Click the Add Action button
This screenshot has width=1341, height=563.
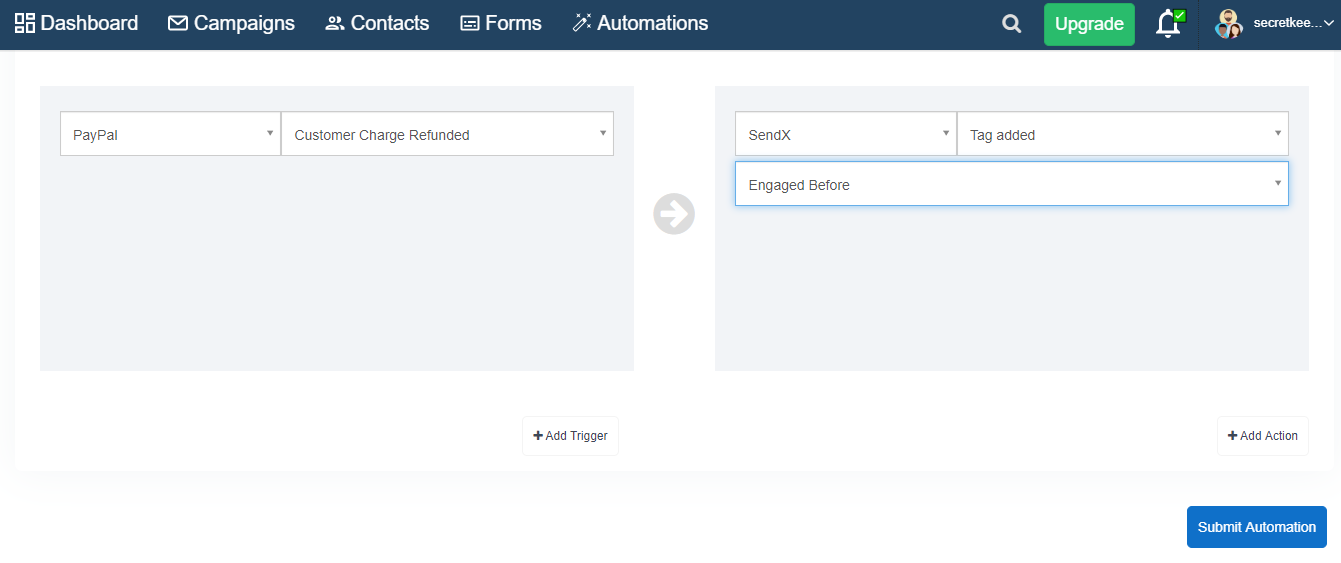[x=1262, y=436]
